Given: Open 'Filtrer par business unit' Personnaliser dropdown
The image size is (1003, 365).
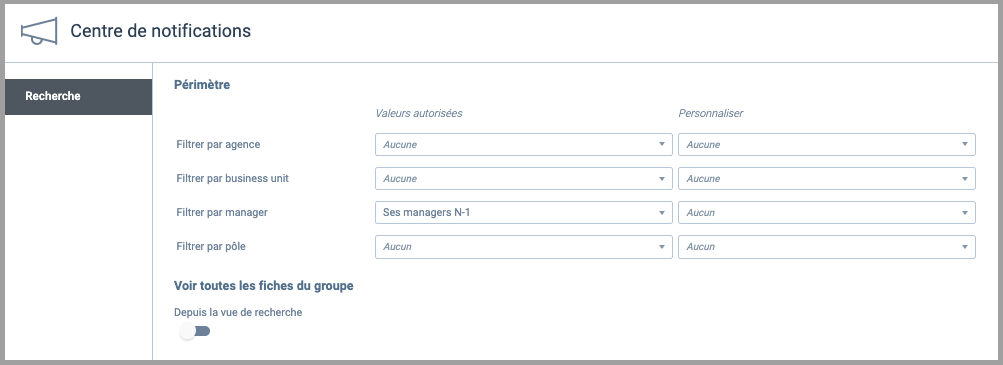Looking at the screenshot, I should 826,178.
